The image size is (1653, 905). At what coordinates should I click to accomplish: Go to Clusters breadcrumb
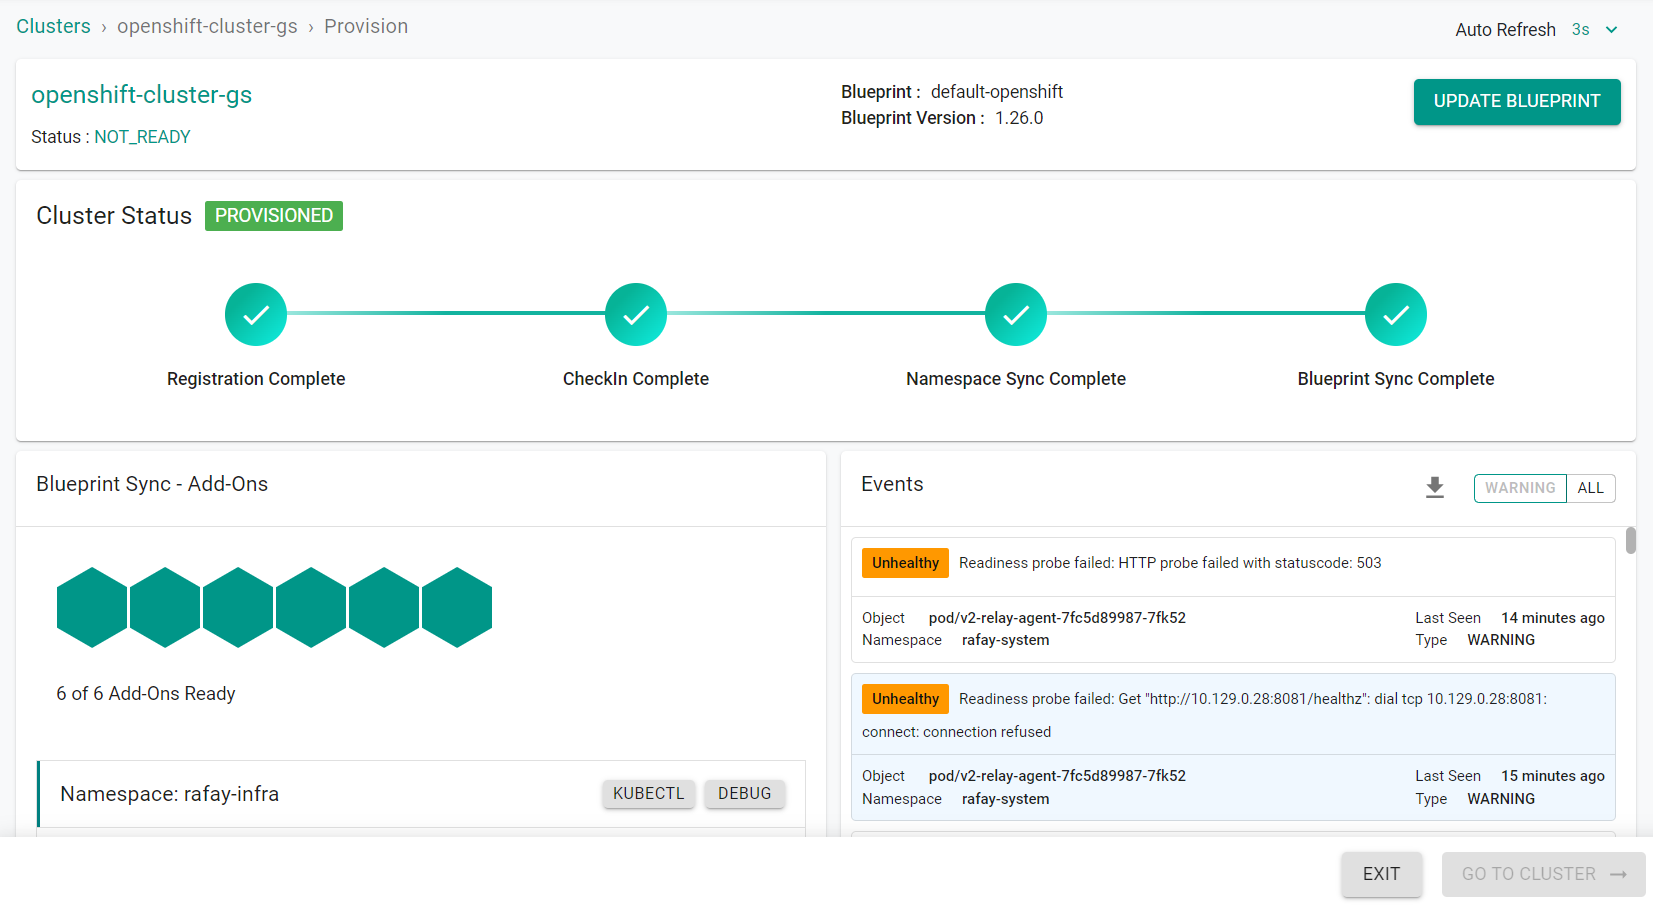click(x=53, y=26)
